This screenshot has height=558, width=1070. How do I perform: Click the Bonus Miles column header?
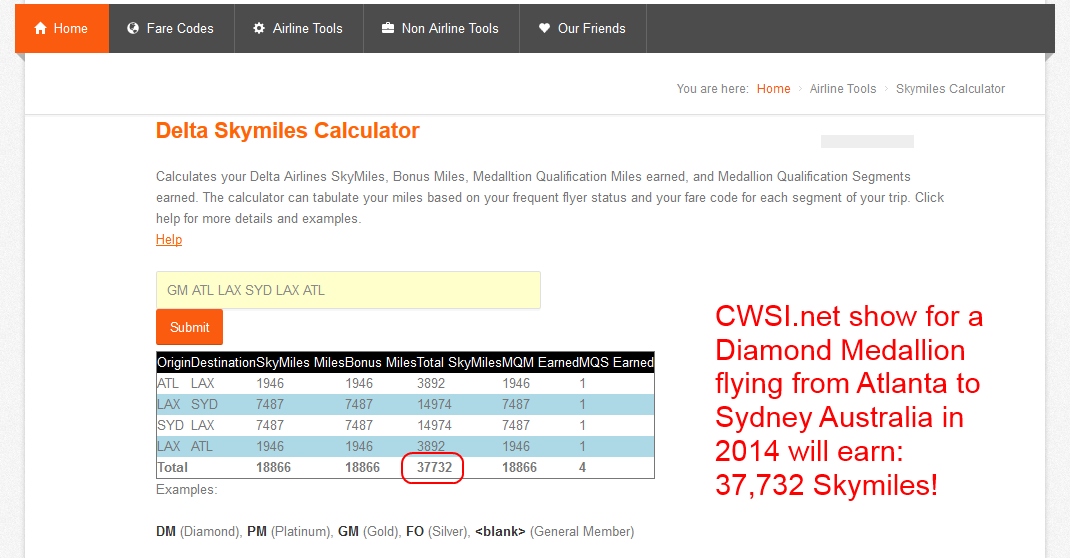381,362
